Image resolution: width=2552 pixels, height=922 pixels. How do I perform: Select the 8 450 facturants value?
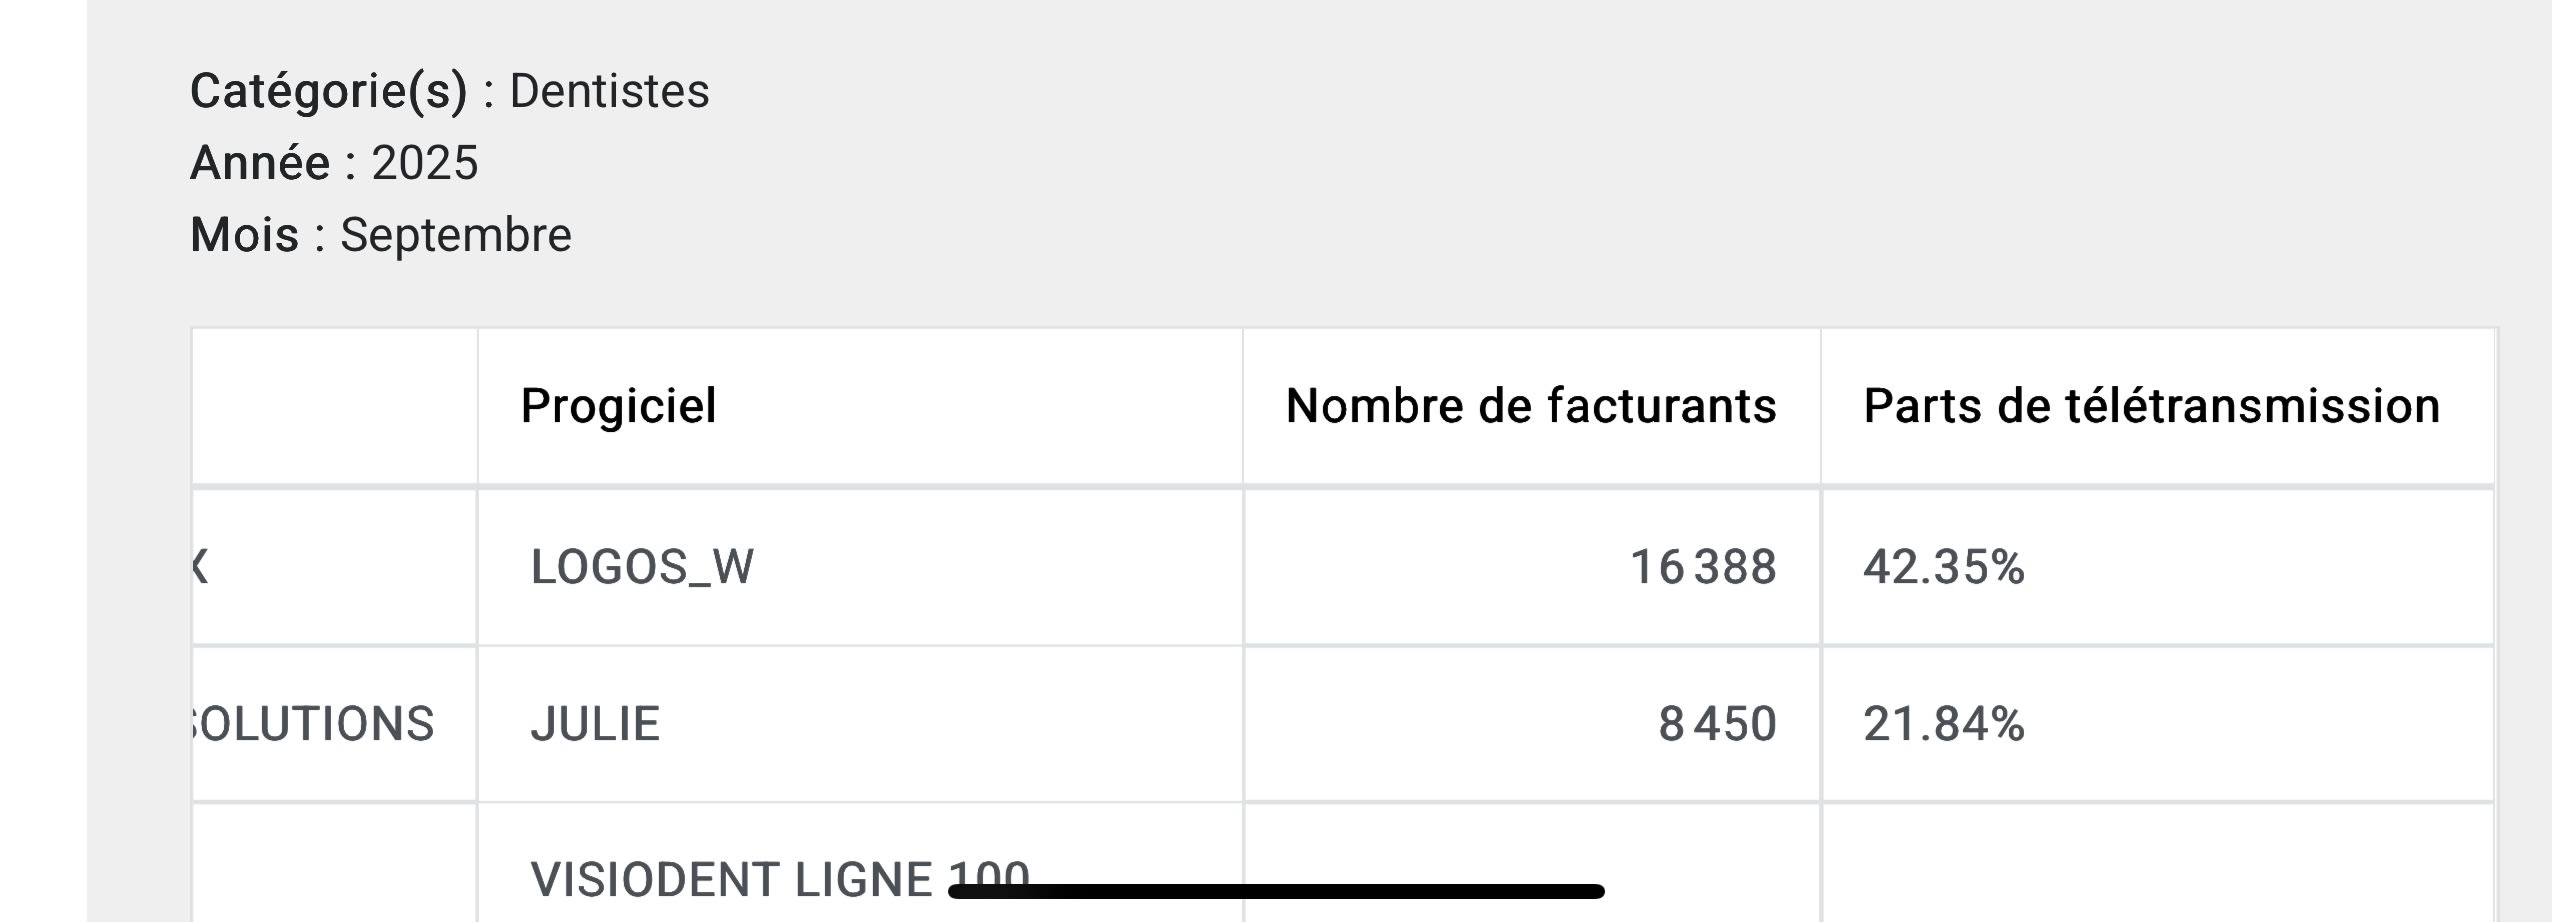point(1717,724)
